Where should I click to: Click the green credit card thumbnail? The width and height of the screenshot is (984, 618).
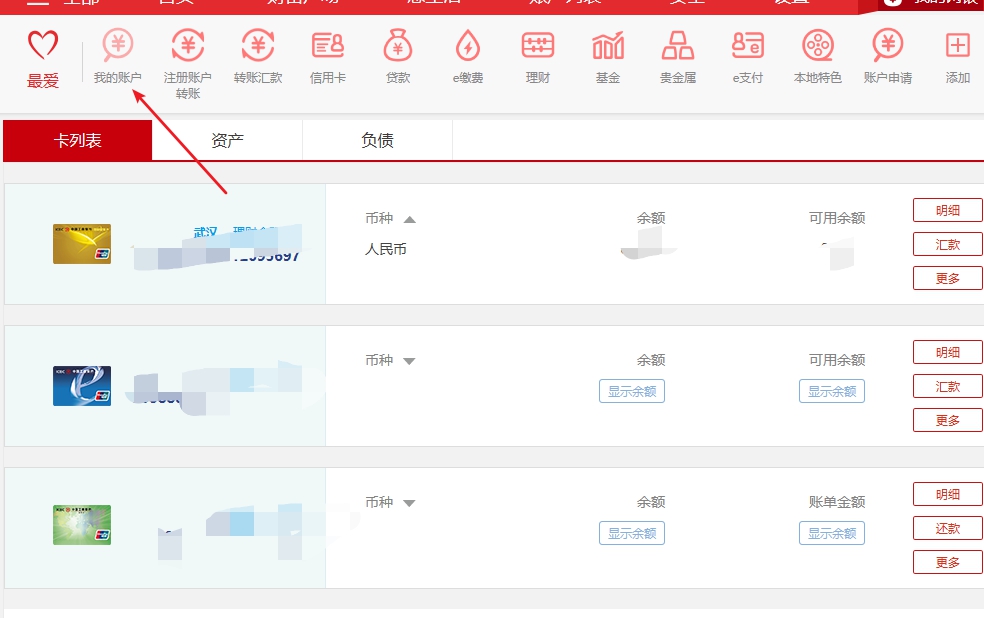(x=82, y=525)
